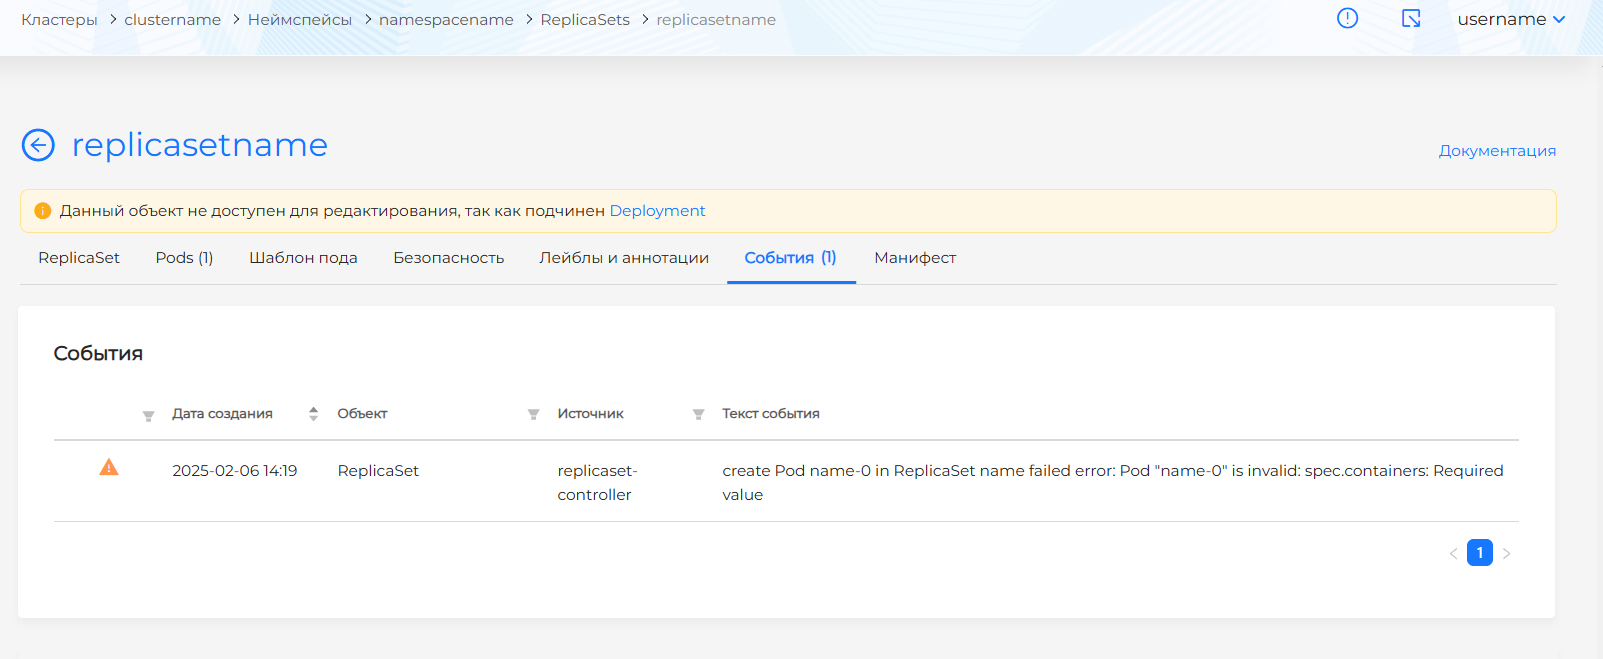Open the Документация link
The height and width of the screenshot is (659, 1603).
(x=1496, y=151)
